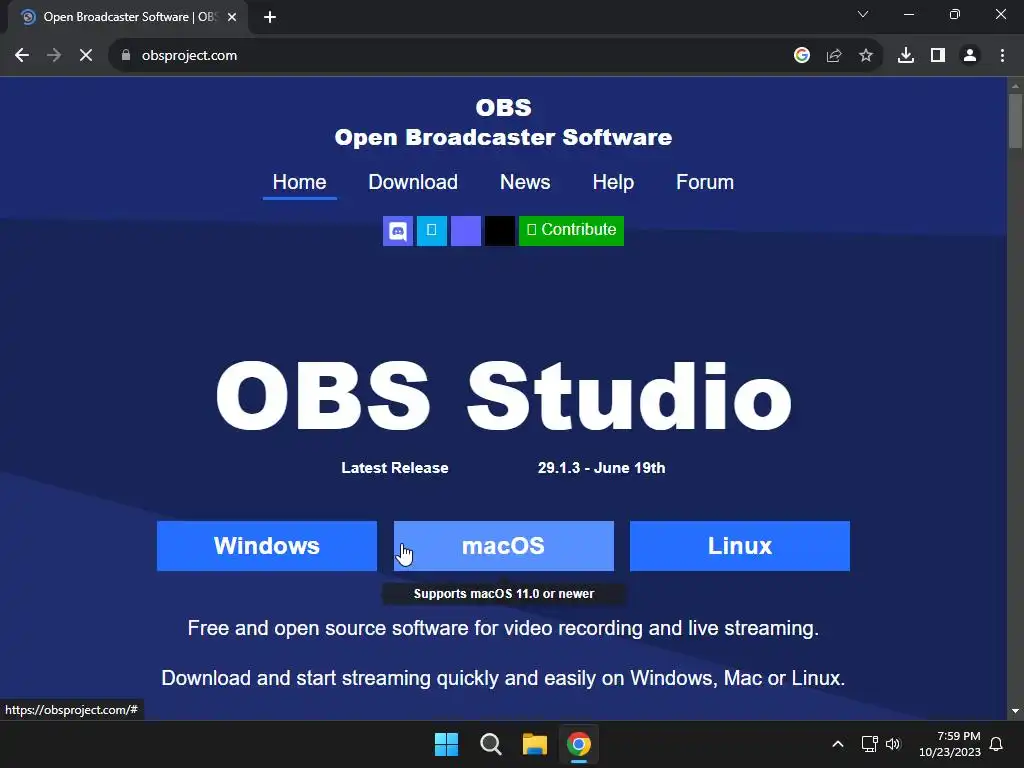This screenshot has width=1024, height=768.
Task: Select the Open Broadcaster Software browser tab
Action: [127, 17]
